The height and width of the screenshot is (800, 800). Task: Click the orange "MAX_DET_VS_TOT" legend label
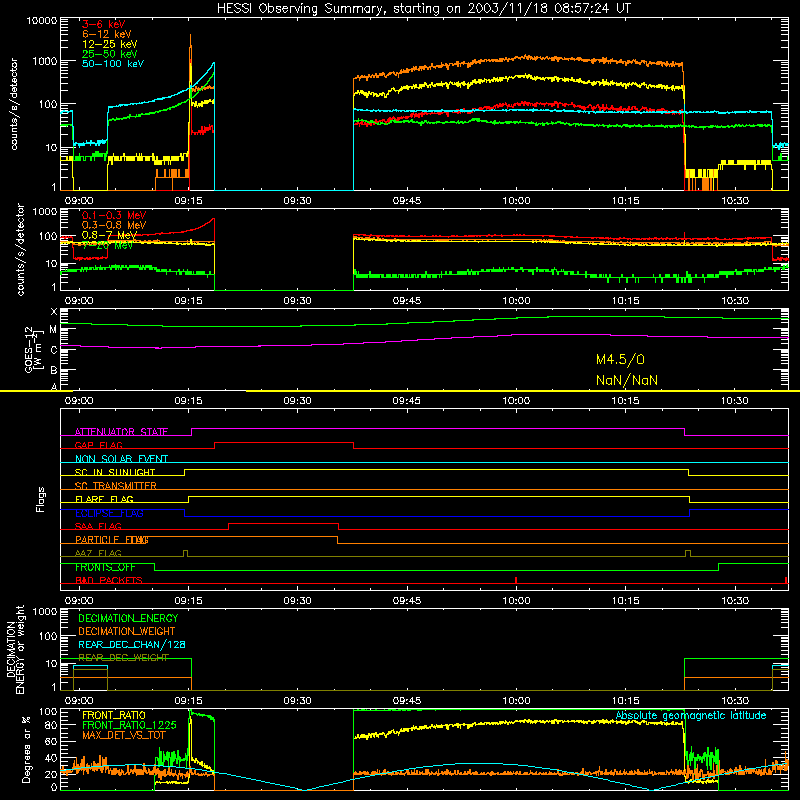(123, 735)
